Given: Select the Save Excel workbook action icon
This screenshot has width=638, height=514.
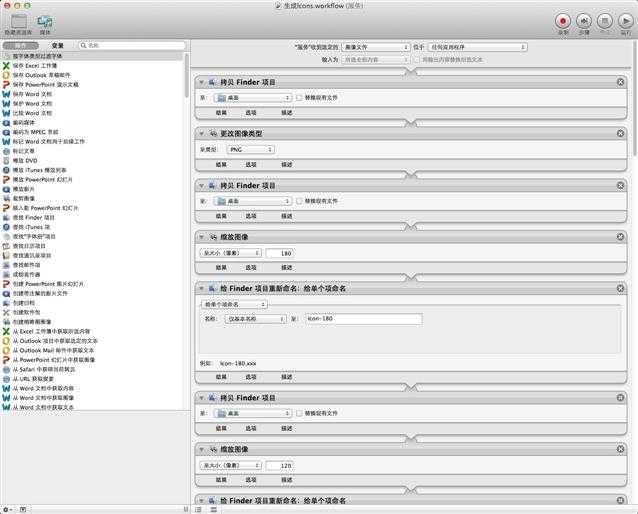Looking at the screenshot, I should point(6,66).
